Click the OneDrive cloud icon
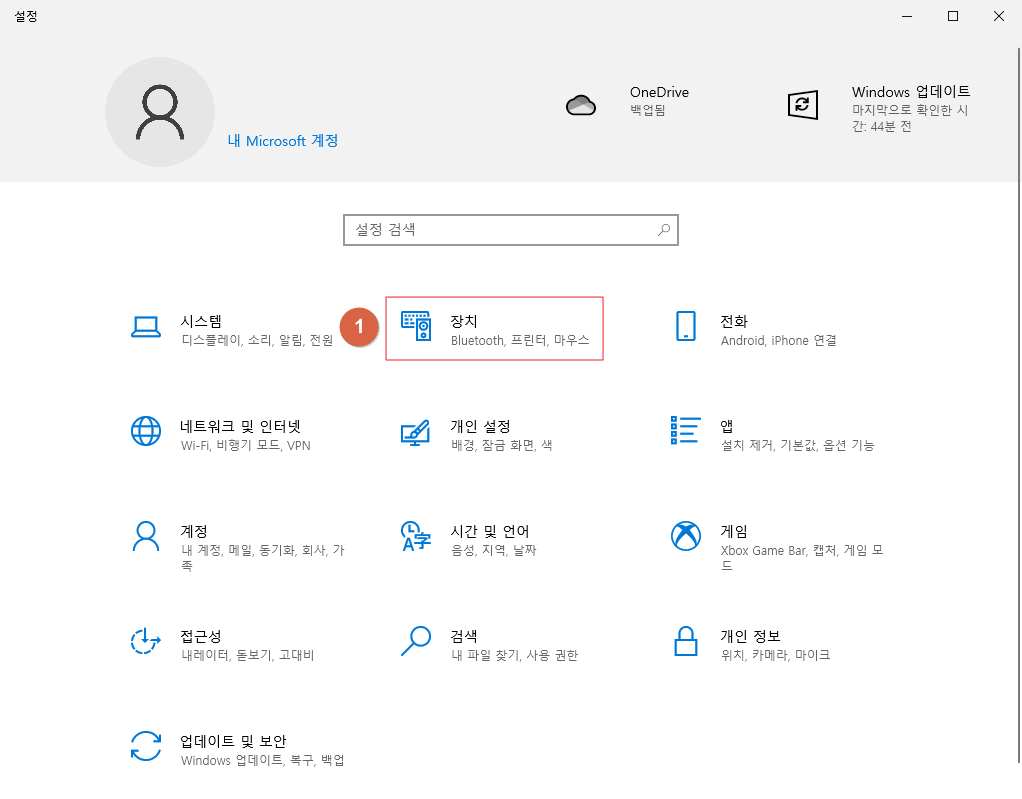The width and height of the screenshot is (1022, 799). click(x=581, y=105)
